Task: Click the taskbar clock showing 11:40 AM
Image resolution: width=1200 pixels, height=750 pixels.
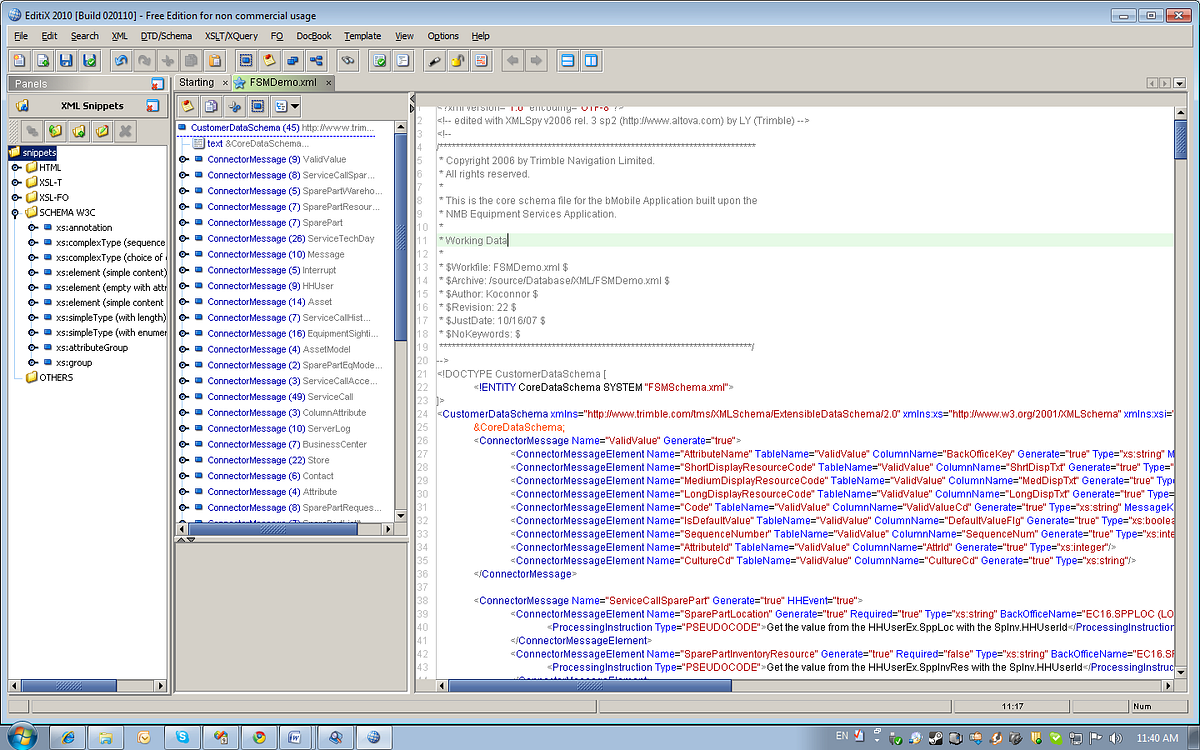Action: coord(1158,737)
